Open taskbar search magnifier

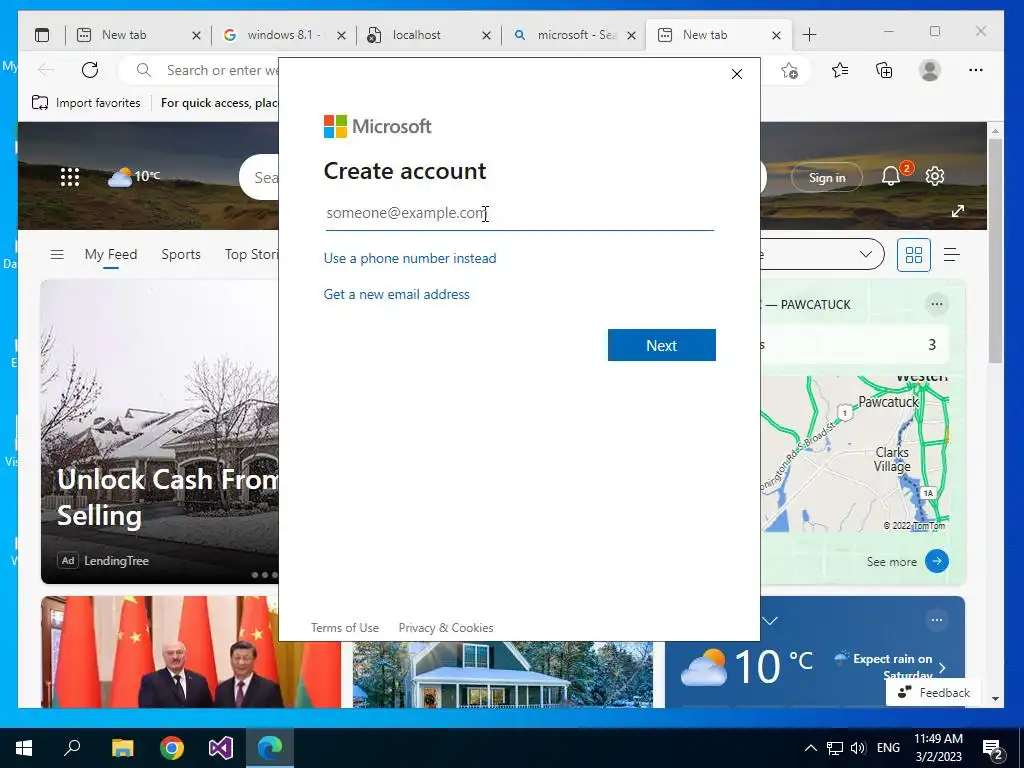pyautogui.click(x=72, y=748)
